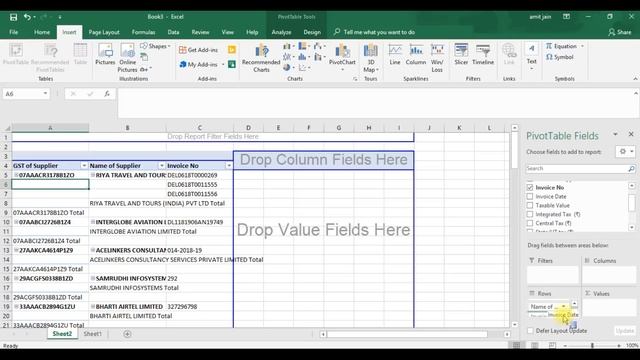Insert a Line sparkline

coord(395,55)
